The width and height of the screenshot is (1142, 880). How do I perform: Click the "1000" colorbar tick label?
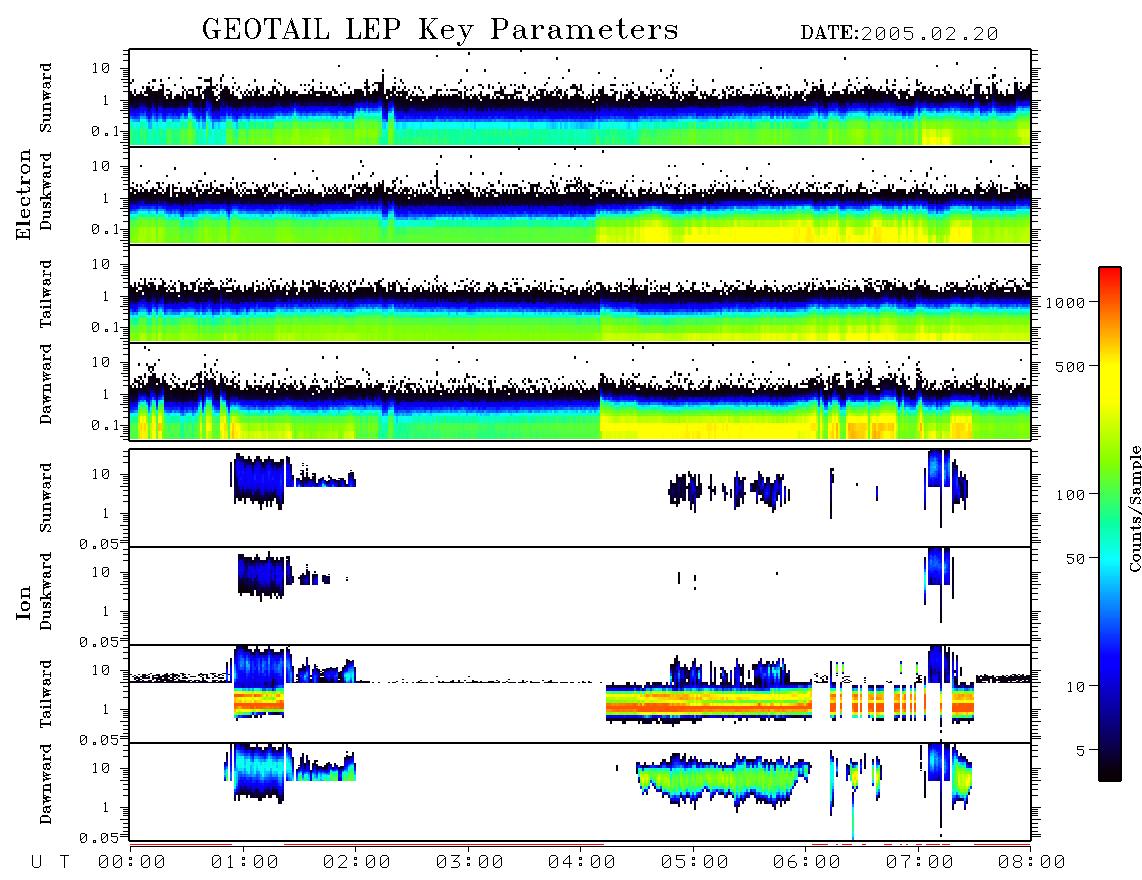[1066, 303]
